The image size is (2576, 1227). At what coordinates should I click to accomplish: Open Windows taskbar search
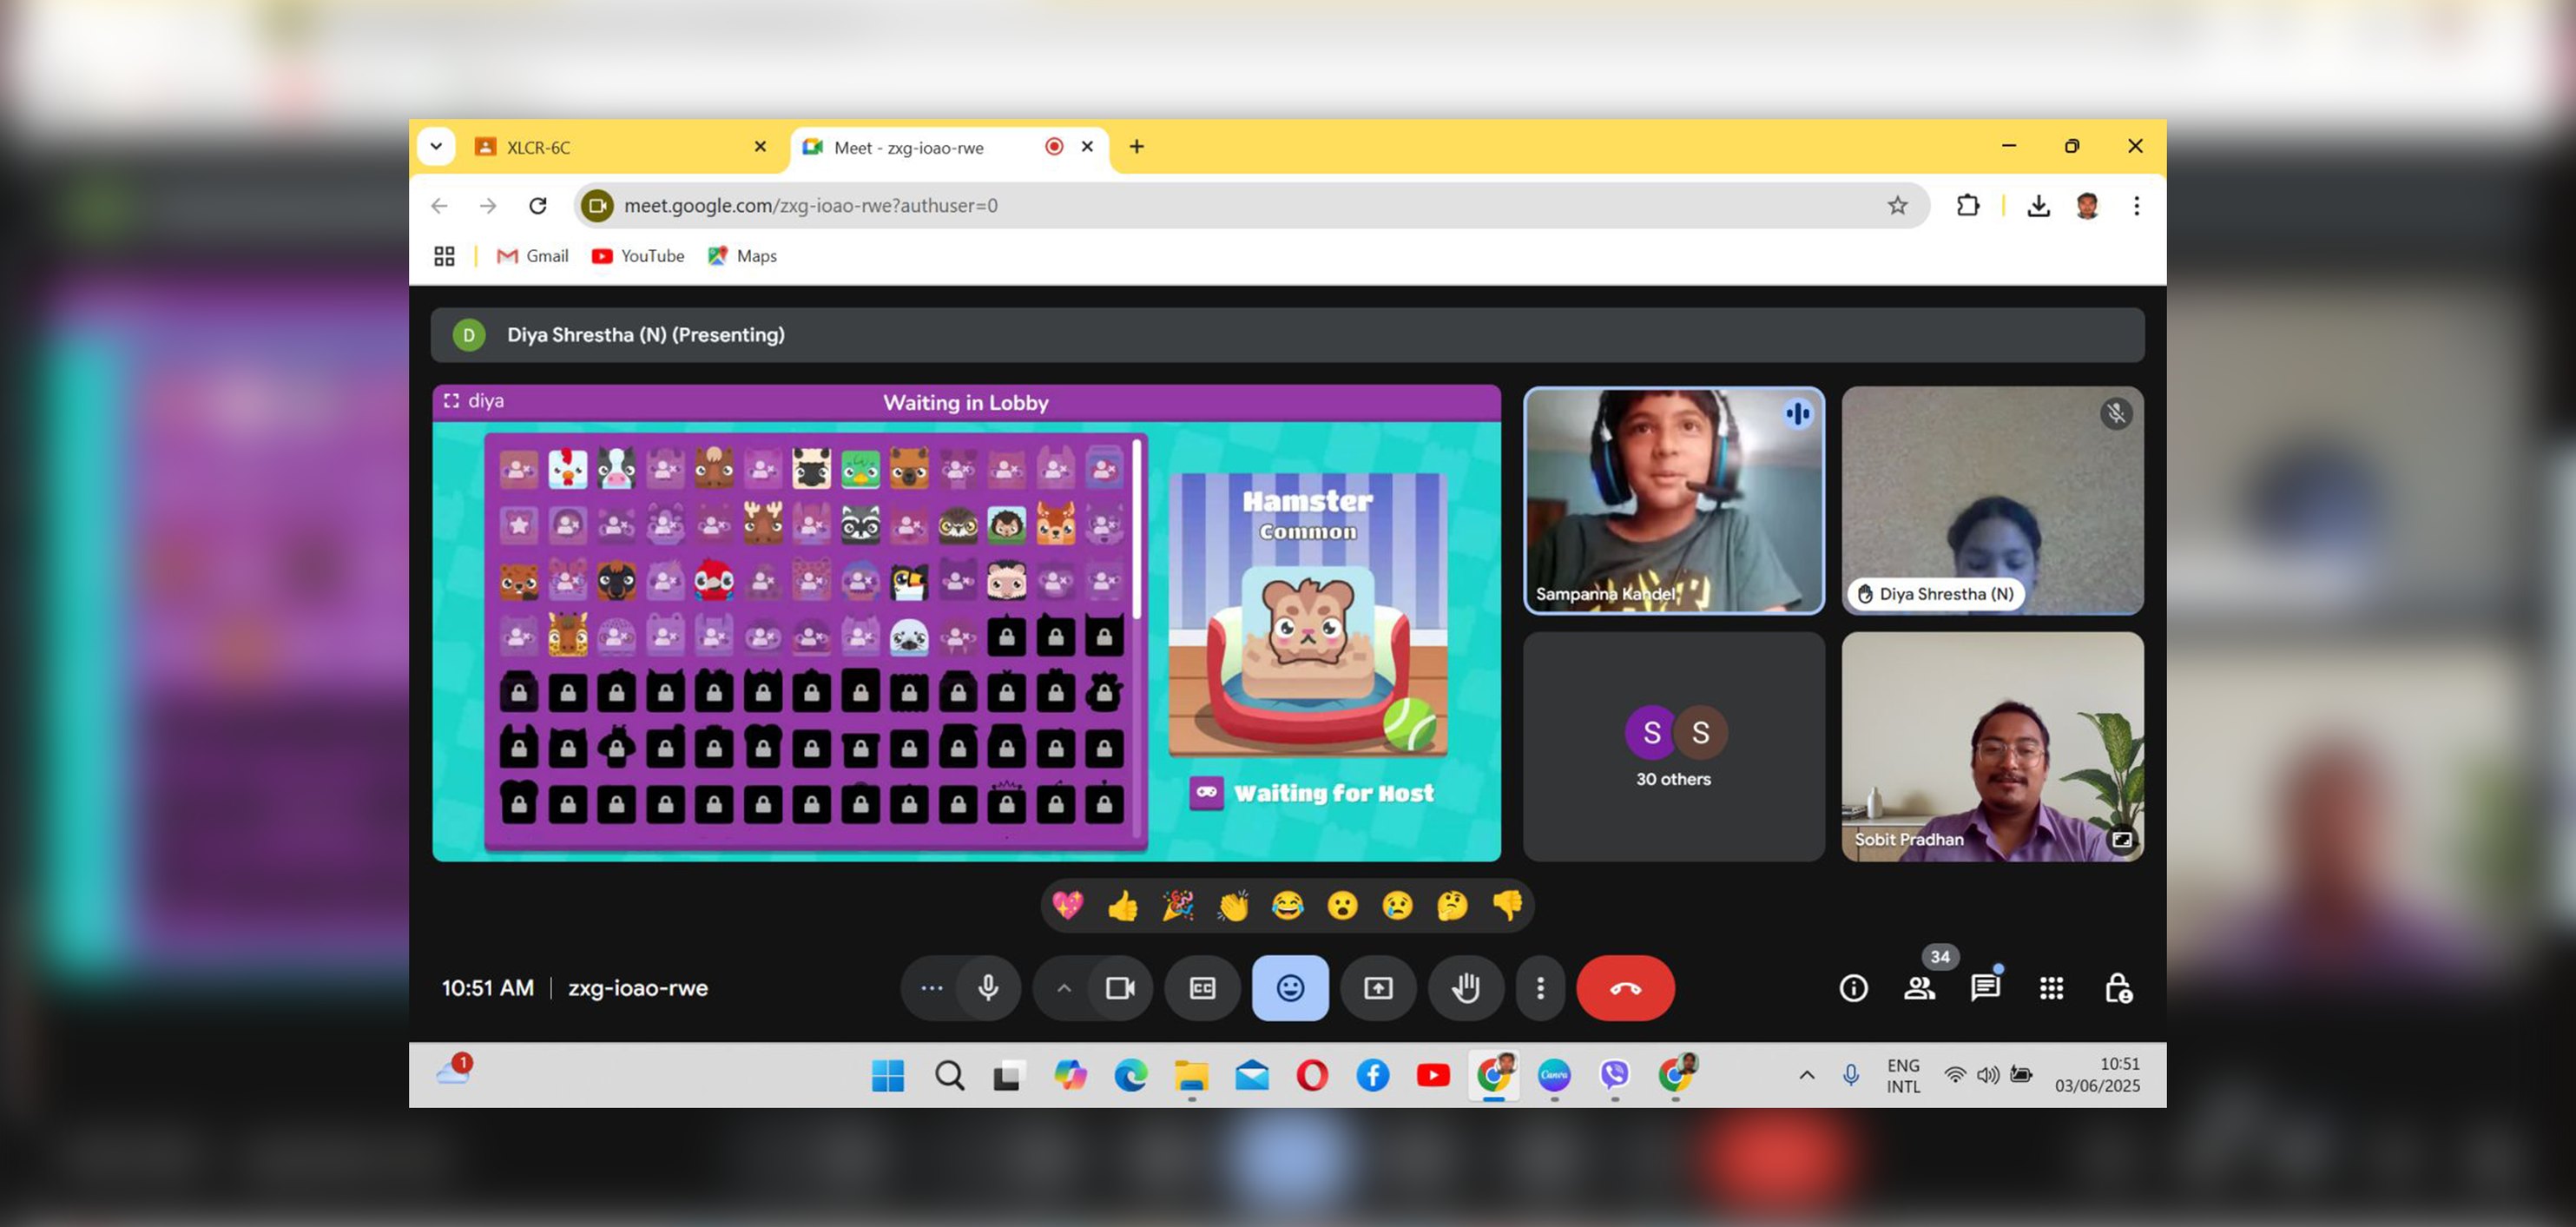point(949,1075)
